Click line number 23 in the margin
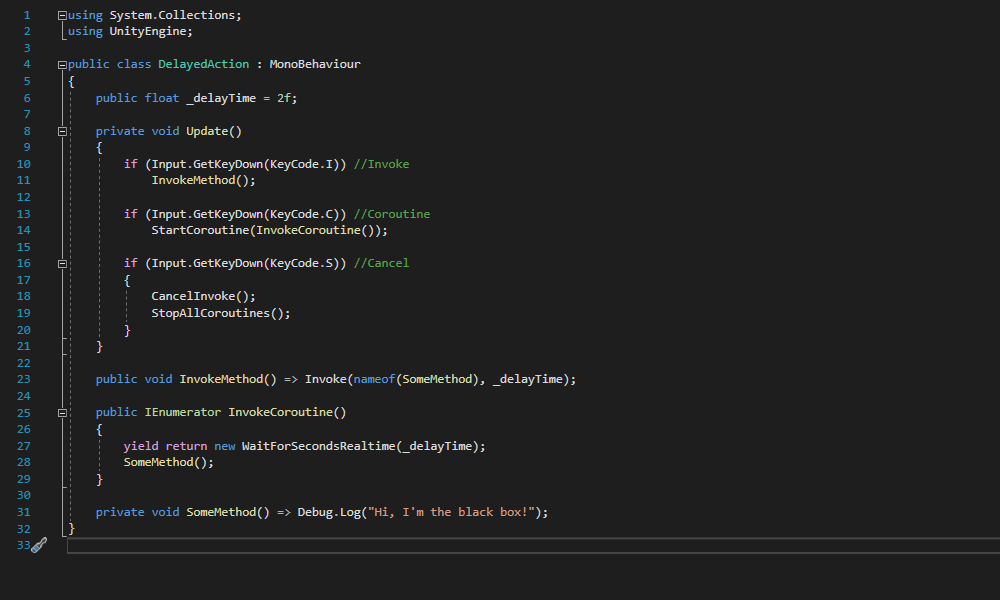The image size is (1000, 600). pos(24,379)
